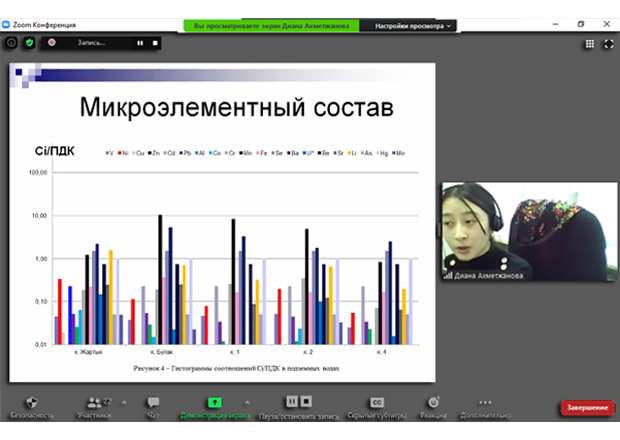The width and height of the screenshot is (620, 440).
Task: Stop recording in the top recording indicator
Action: pos(155,43)
